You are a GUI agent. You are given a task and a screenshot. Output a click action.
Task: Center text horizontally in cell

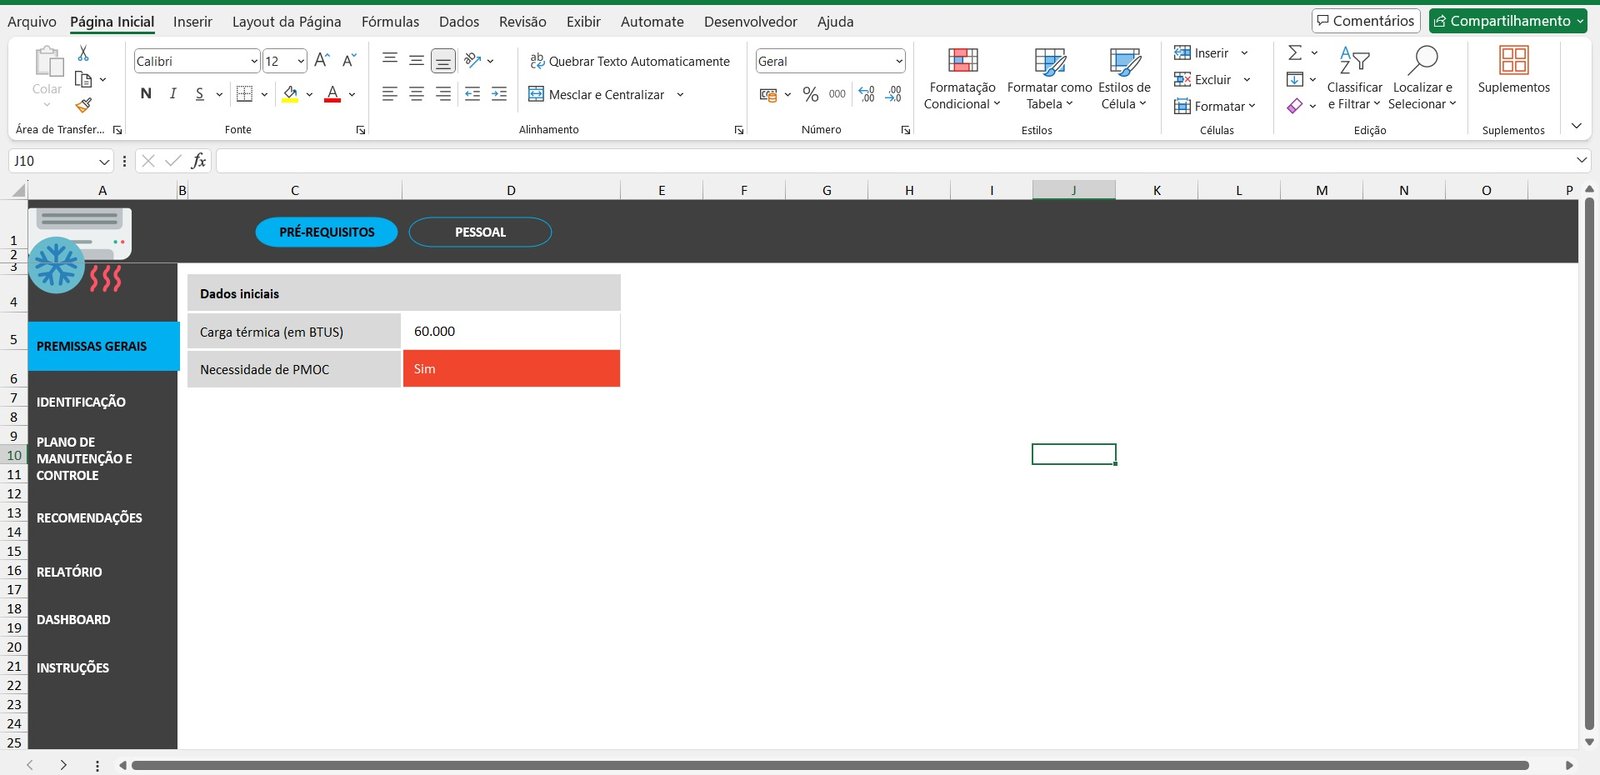(417, 94)
